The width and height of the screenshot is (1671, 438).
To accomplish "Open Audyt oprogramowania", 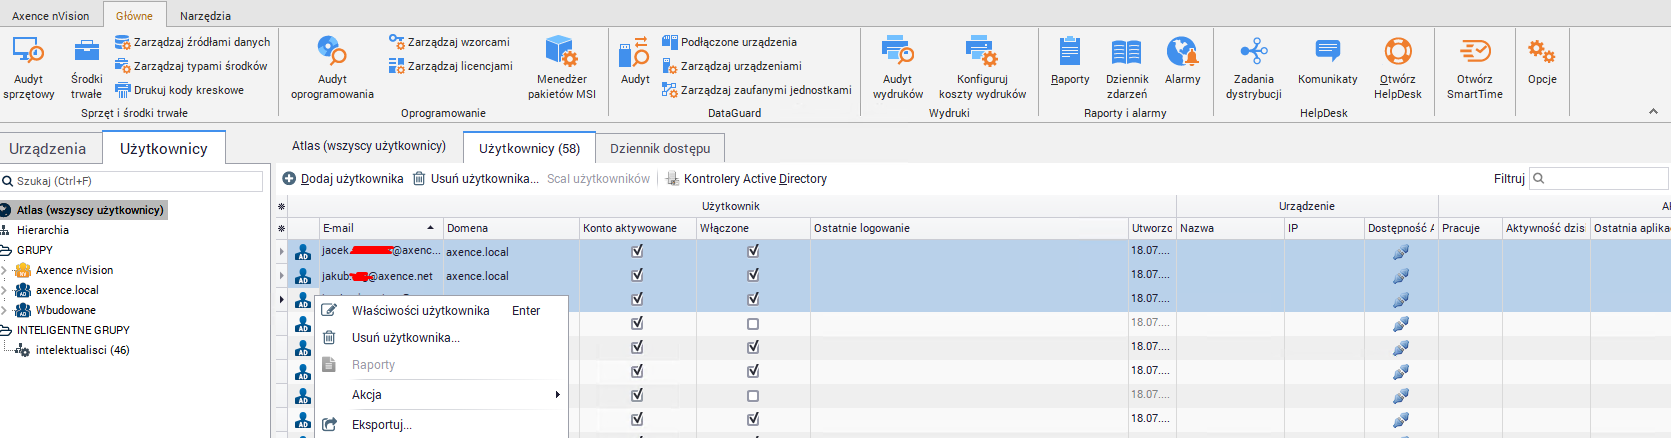I will pyautogui.click(x=332, y=68).
